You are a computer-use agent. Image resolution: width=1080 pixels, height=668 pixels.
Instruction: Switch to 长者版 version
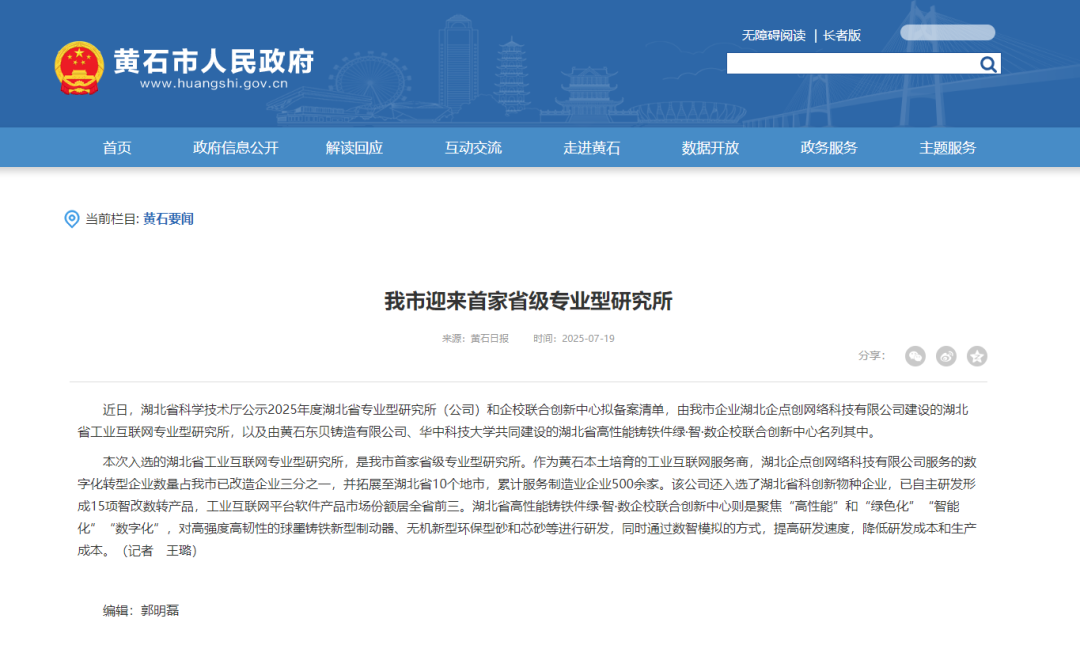[x=842, y=36]
